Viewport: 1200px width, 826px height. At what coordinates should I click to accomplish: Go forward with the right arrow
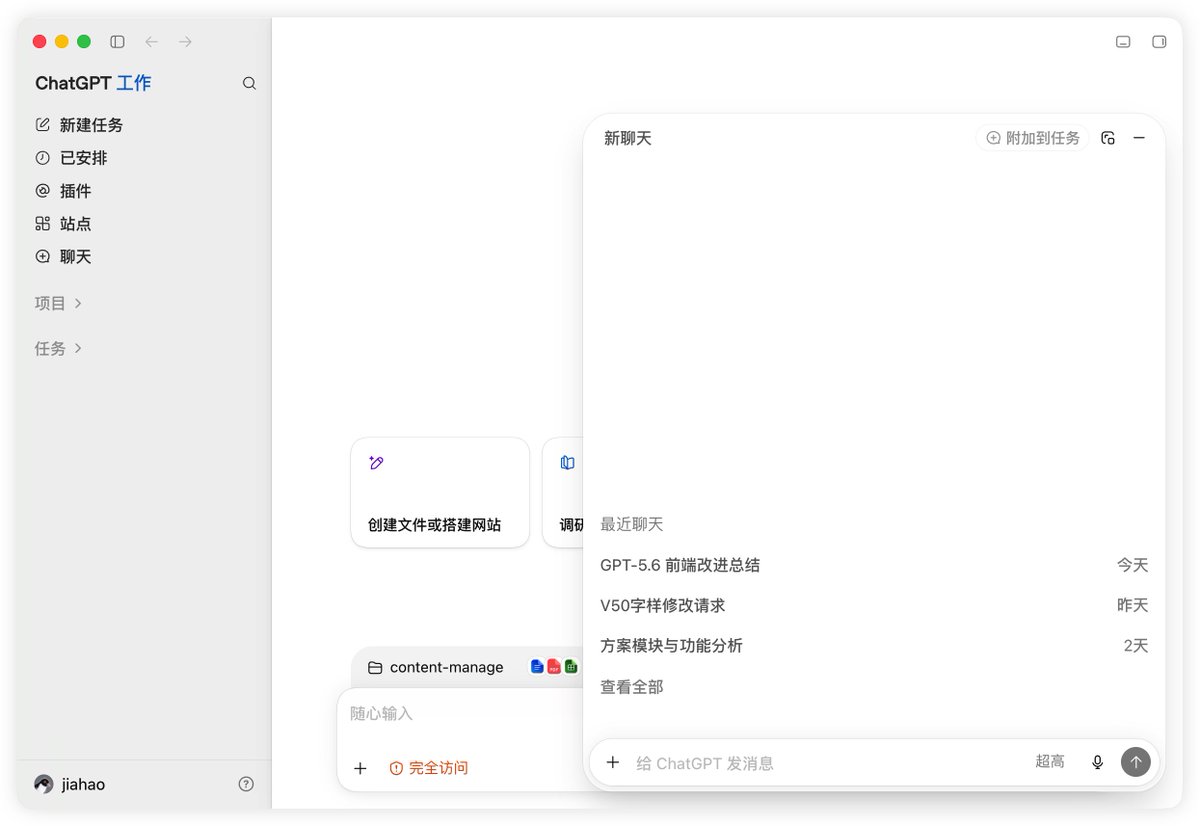pyautogui.click(x=185, y=42)
